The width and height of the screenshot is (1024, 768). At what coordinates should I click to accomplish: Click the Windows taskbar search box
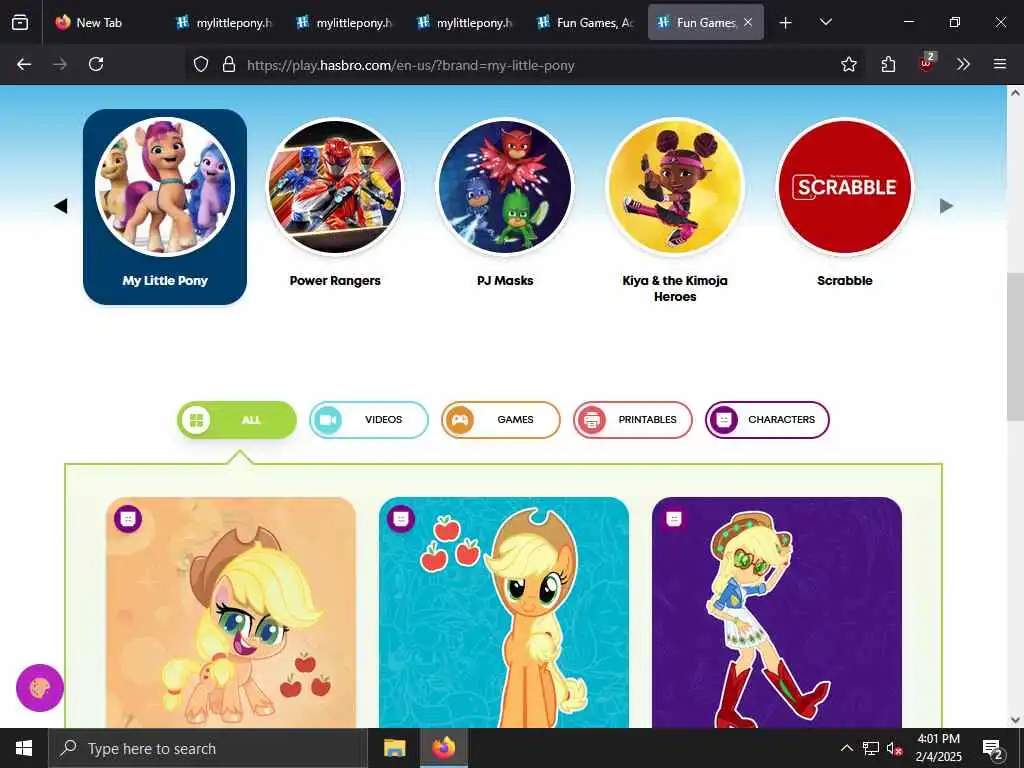coord(208,748)
